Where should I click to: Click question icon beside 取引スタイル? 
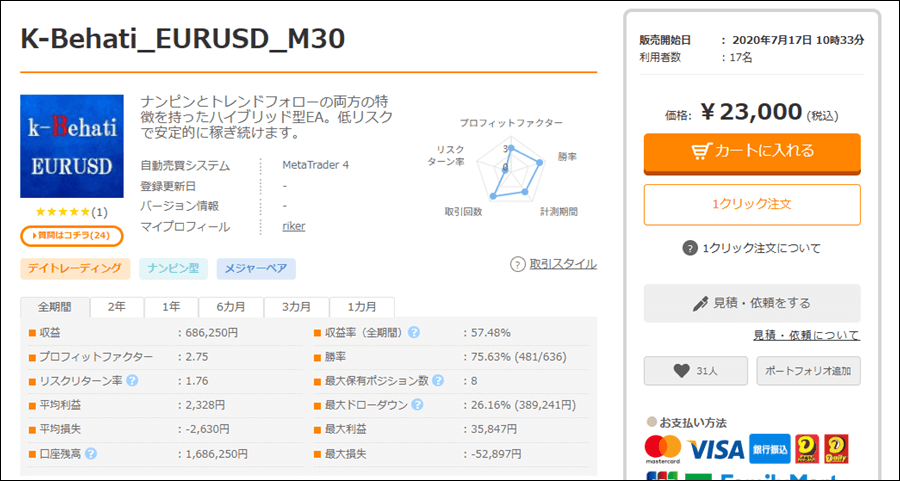[517, 264]
